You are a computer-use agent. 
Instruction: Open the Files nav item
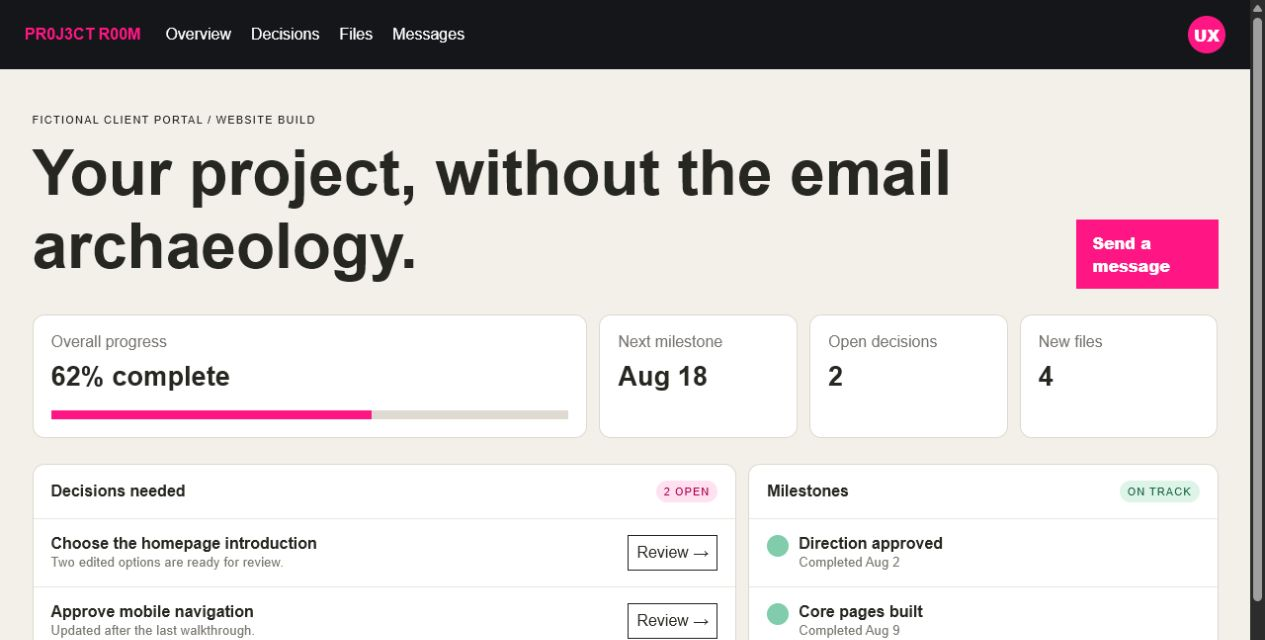click(x=356, y=34)
